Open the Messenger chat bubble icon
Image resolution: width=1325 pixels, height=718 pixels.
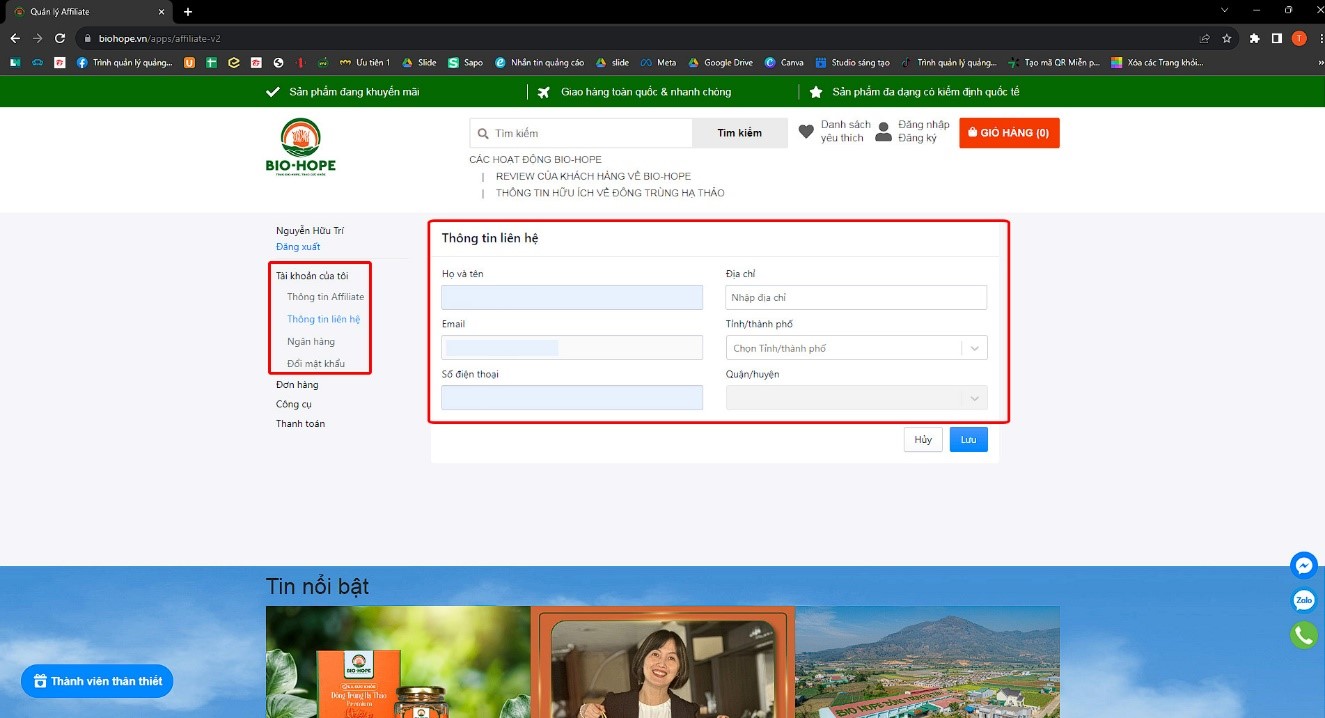tap(1303, 566)
